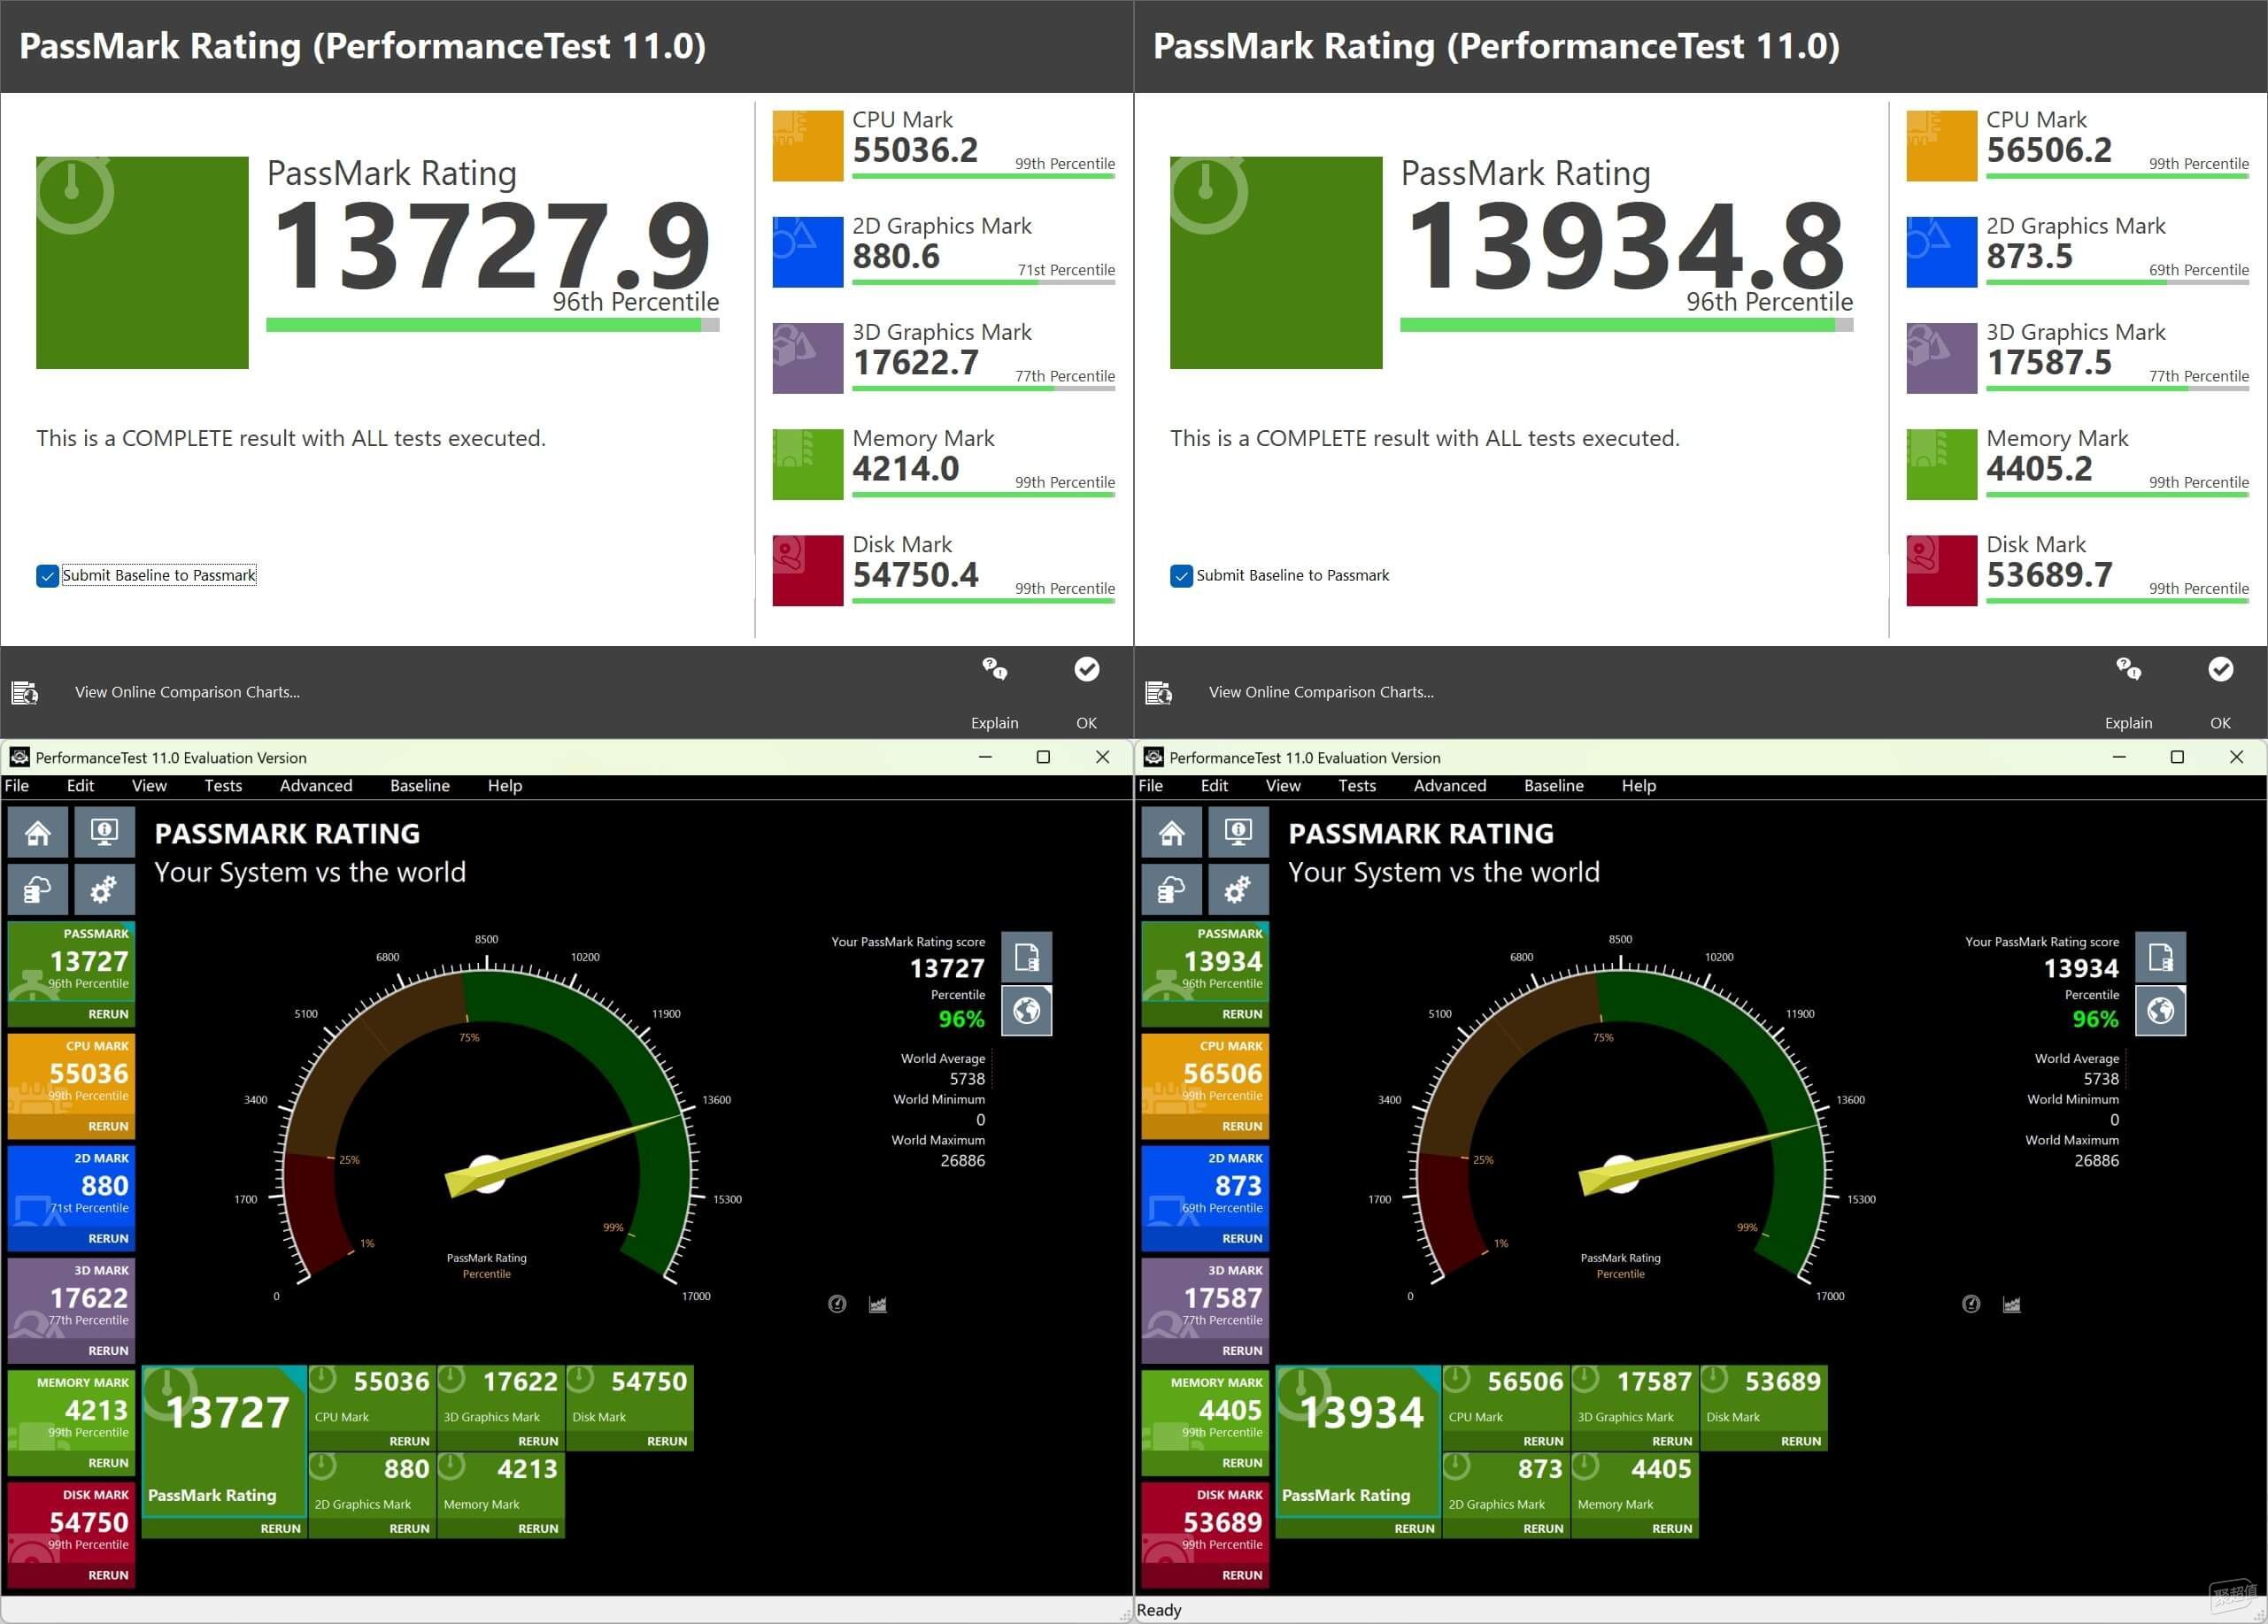Image resolution: width=2268 pixels, height=1624 pixels.
Task: Click 3D Graphics Mark purple icon showing 17587.5
Action: point(1942,358)
